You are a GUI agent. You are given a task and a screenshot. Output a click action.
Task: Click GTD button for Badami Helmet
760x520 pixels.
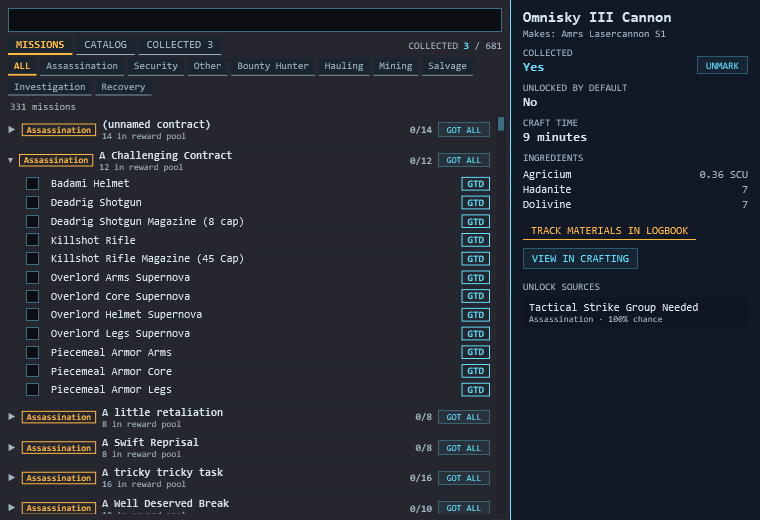[475, 184]
